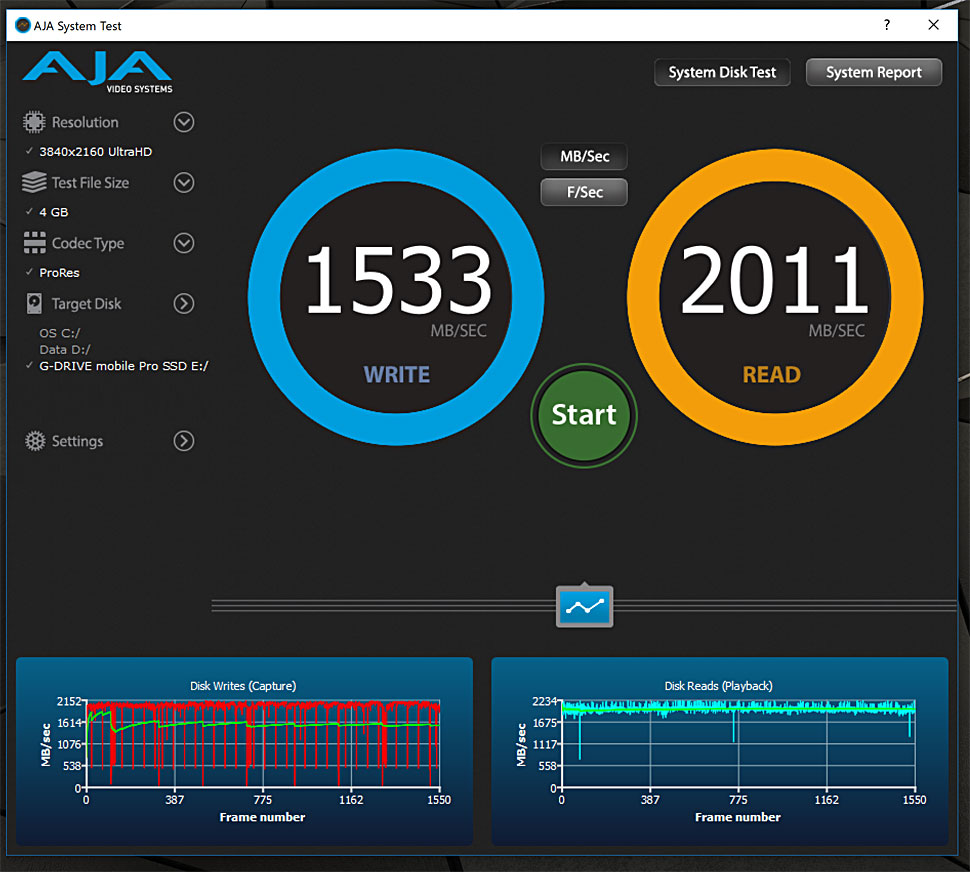Click the Test File Size stack icon
The width and height of the screenshot is (970, 872).
coord(34,182)
